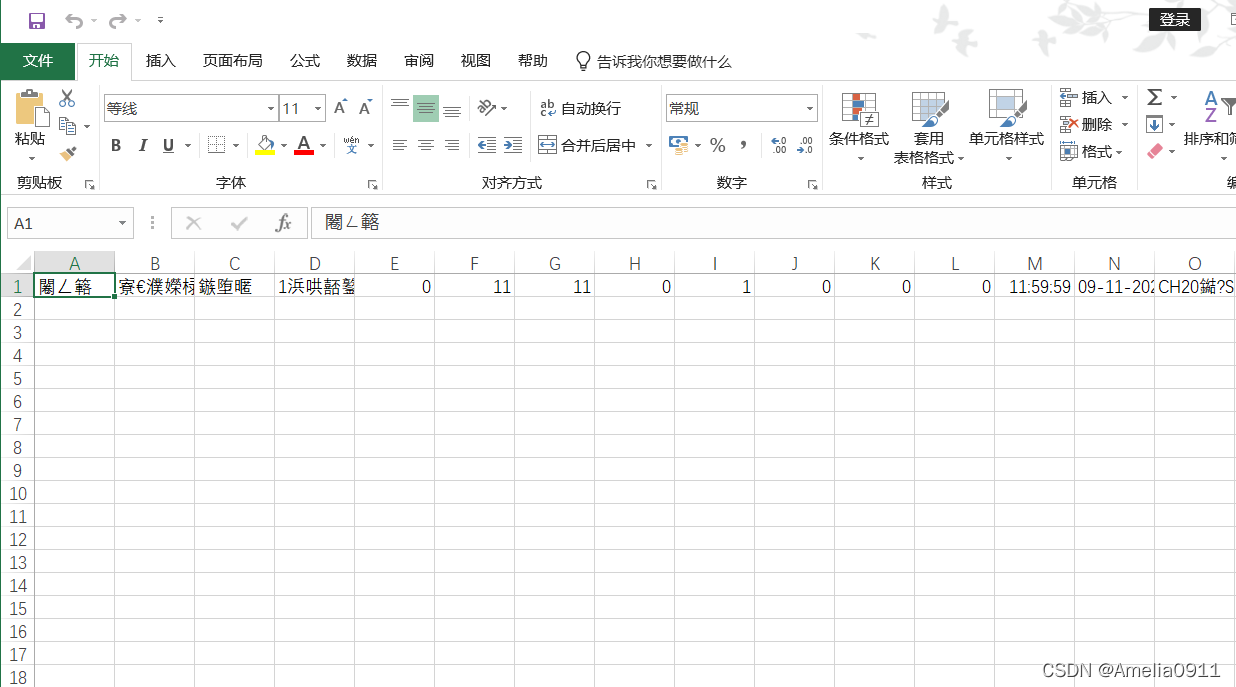This screenshot has height=687, width=1236.
Task: Click inside the formula bar
Action: pos(500,222)
